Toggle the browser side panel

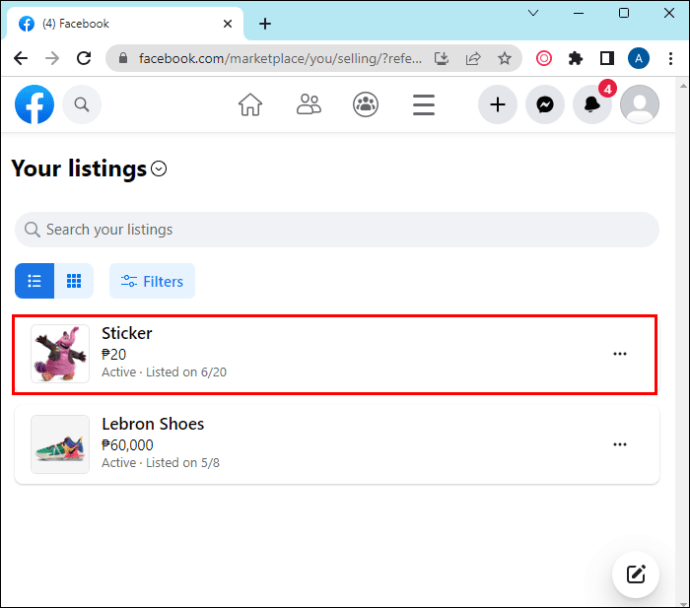point(607,58)
